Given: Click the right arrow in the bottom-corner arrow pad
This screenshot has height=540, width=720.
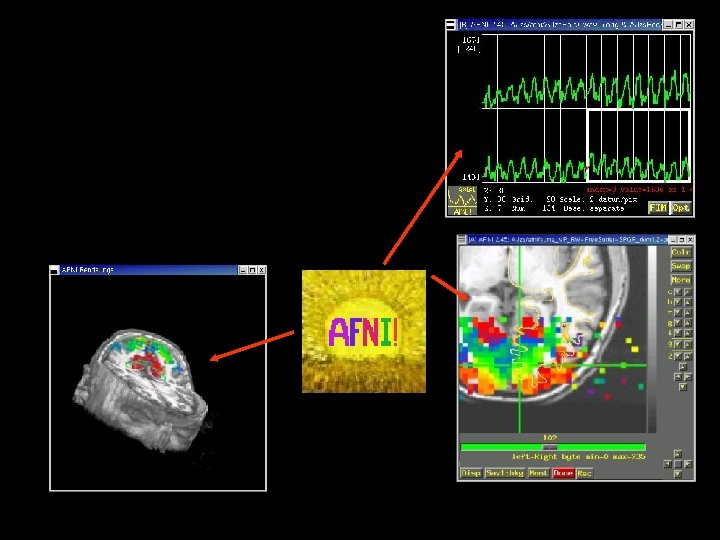Looking at the screenshot, I should [x=687, y=464].
